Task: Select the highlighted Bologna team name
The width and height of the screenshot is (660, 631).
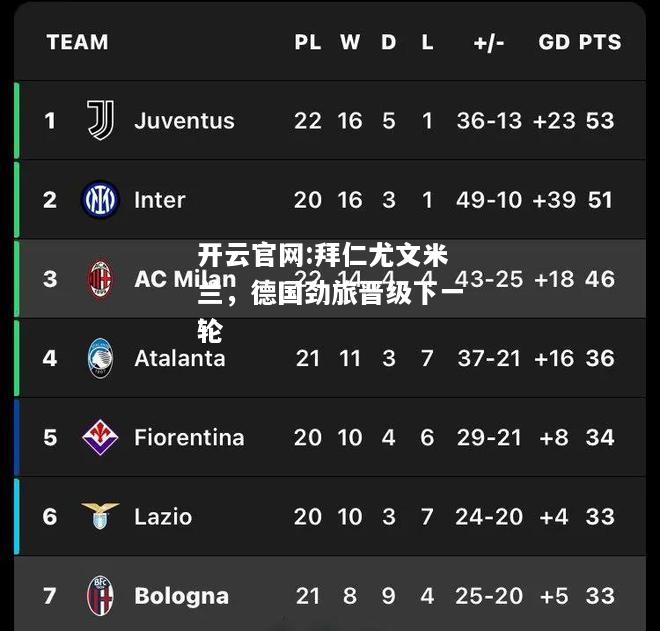Action: (x=181, y=596)
